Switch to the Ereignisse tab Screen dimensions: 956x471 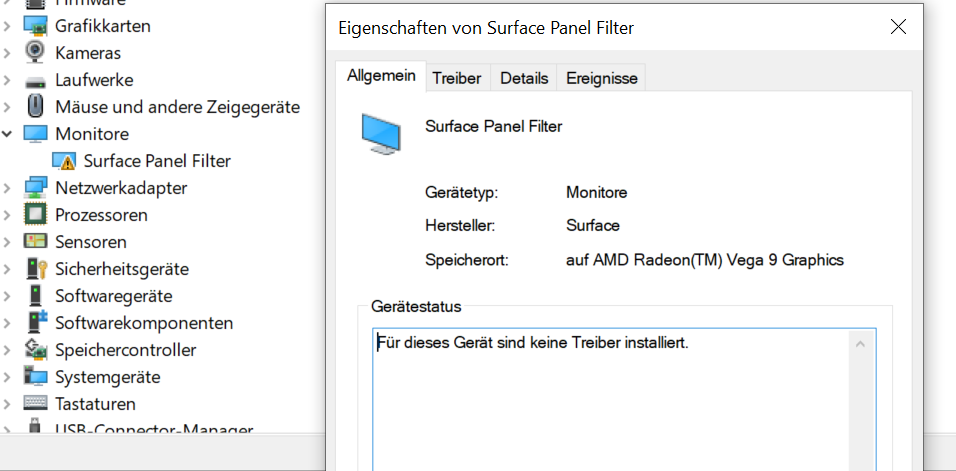(x=602, y=78)
